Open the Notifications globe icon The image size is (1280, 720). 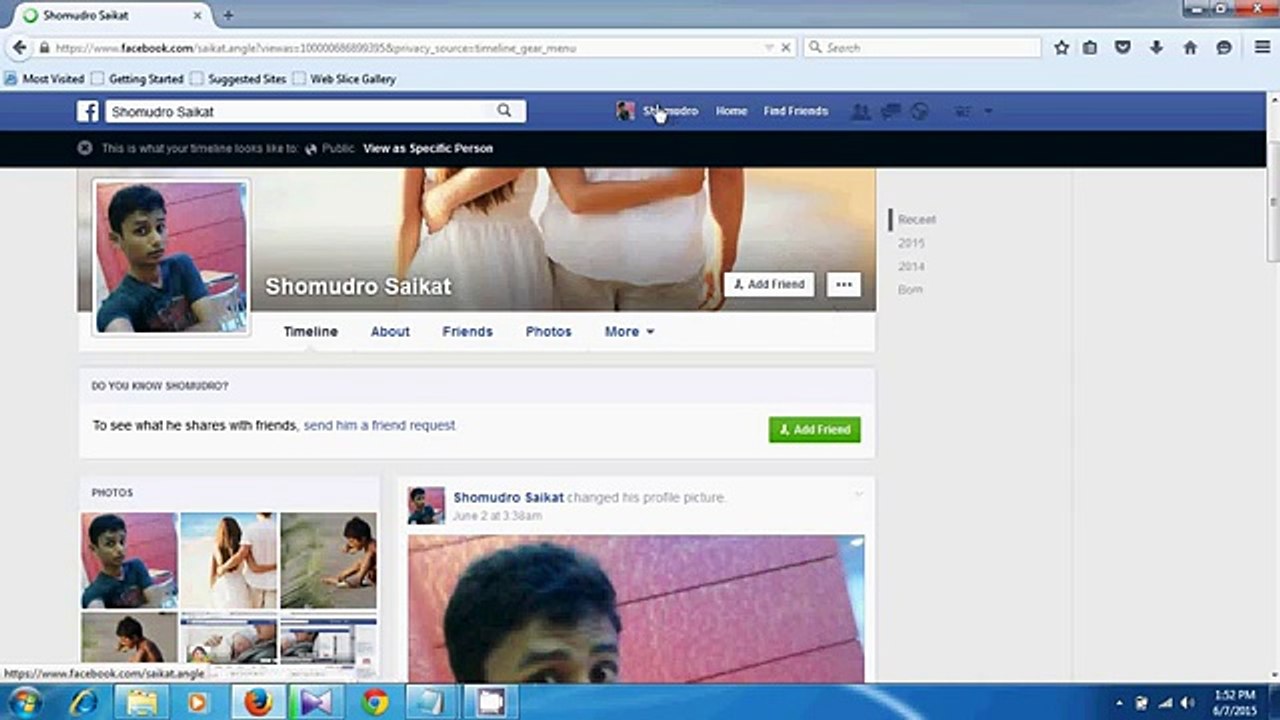click(919, 111)
